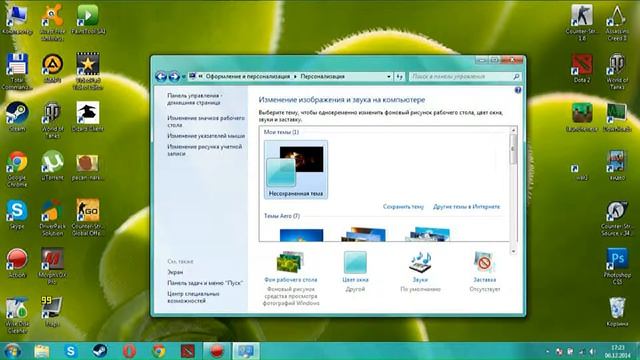Select the Несохраненная тема thumbnail
The image size is (640, 360).
(x=296, y=169)
